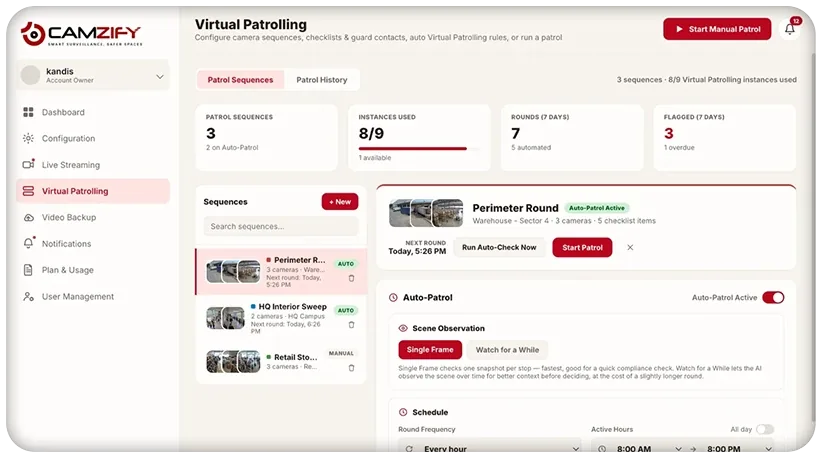Open Configuration from the sidebar
Screen dimensions: 821x462
click(93, 138)
